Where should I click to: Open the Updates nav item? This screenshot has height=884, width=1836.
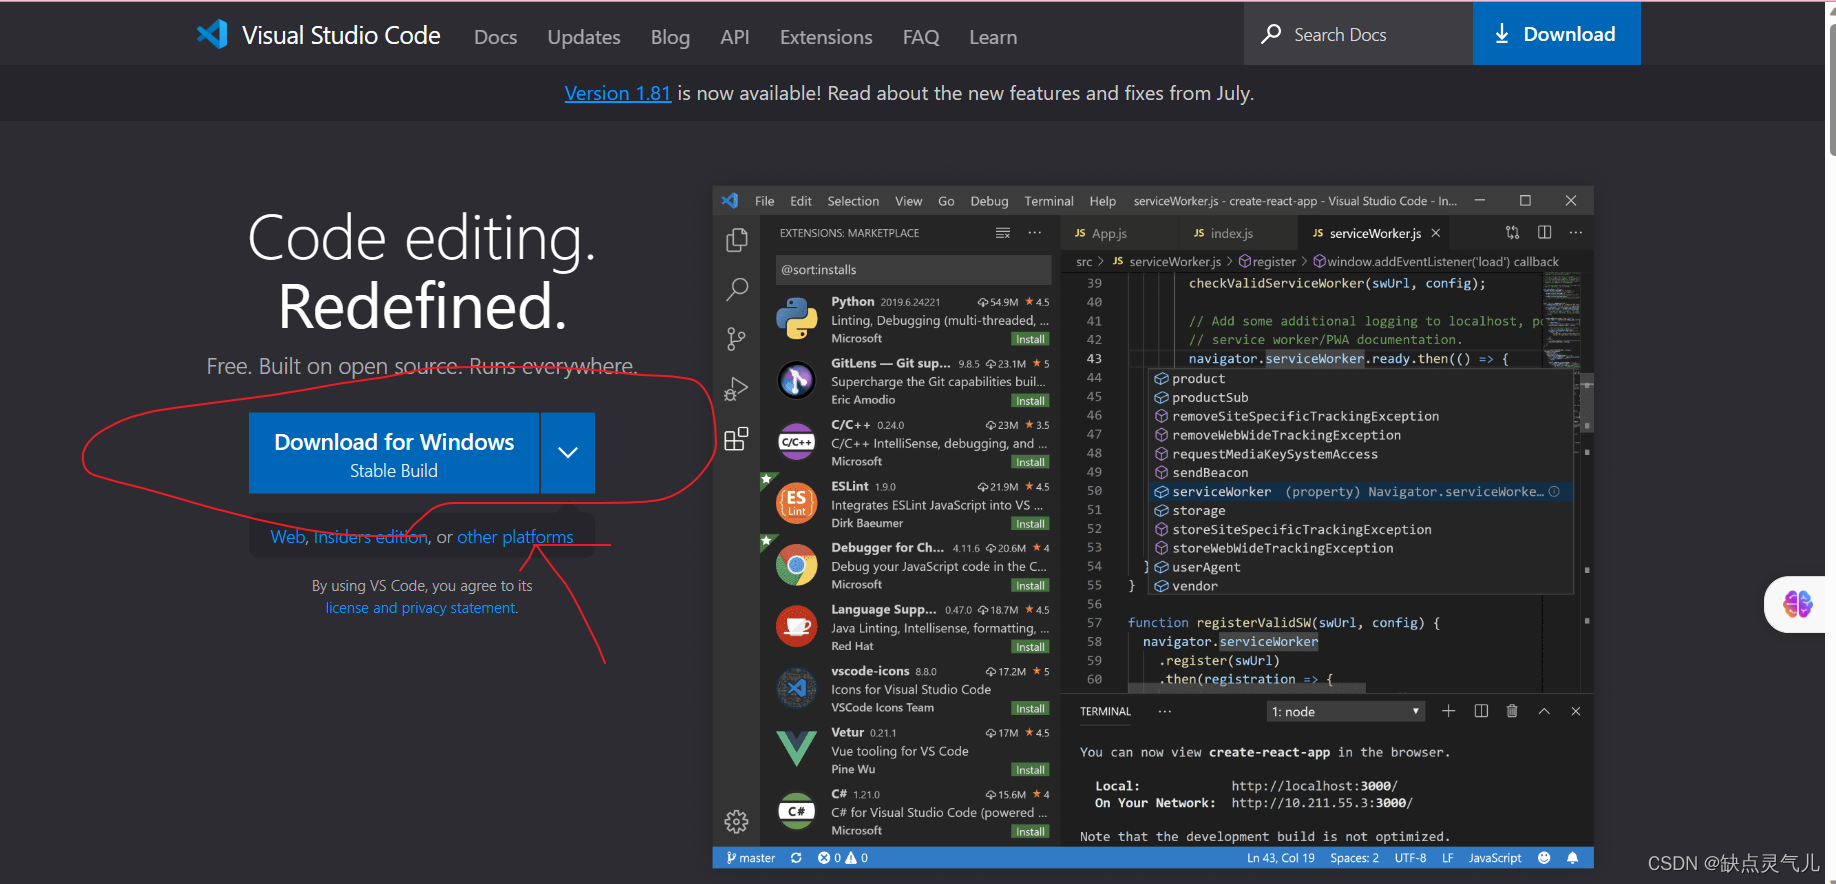pyautogui.click(x=584, y=37)
